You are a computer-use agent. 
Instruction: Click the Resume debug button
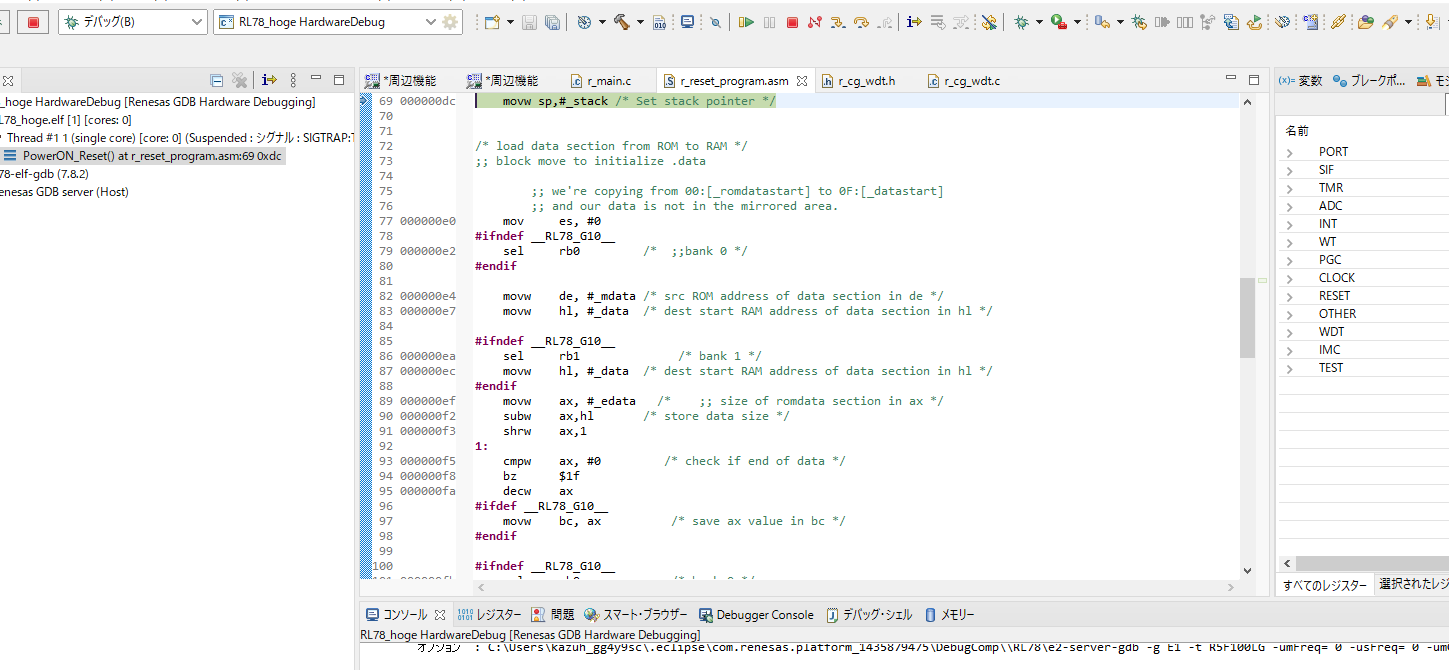tap(746, 22)
